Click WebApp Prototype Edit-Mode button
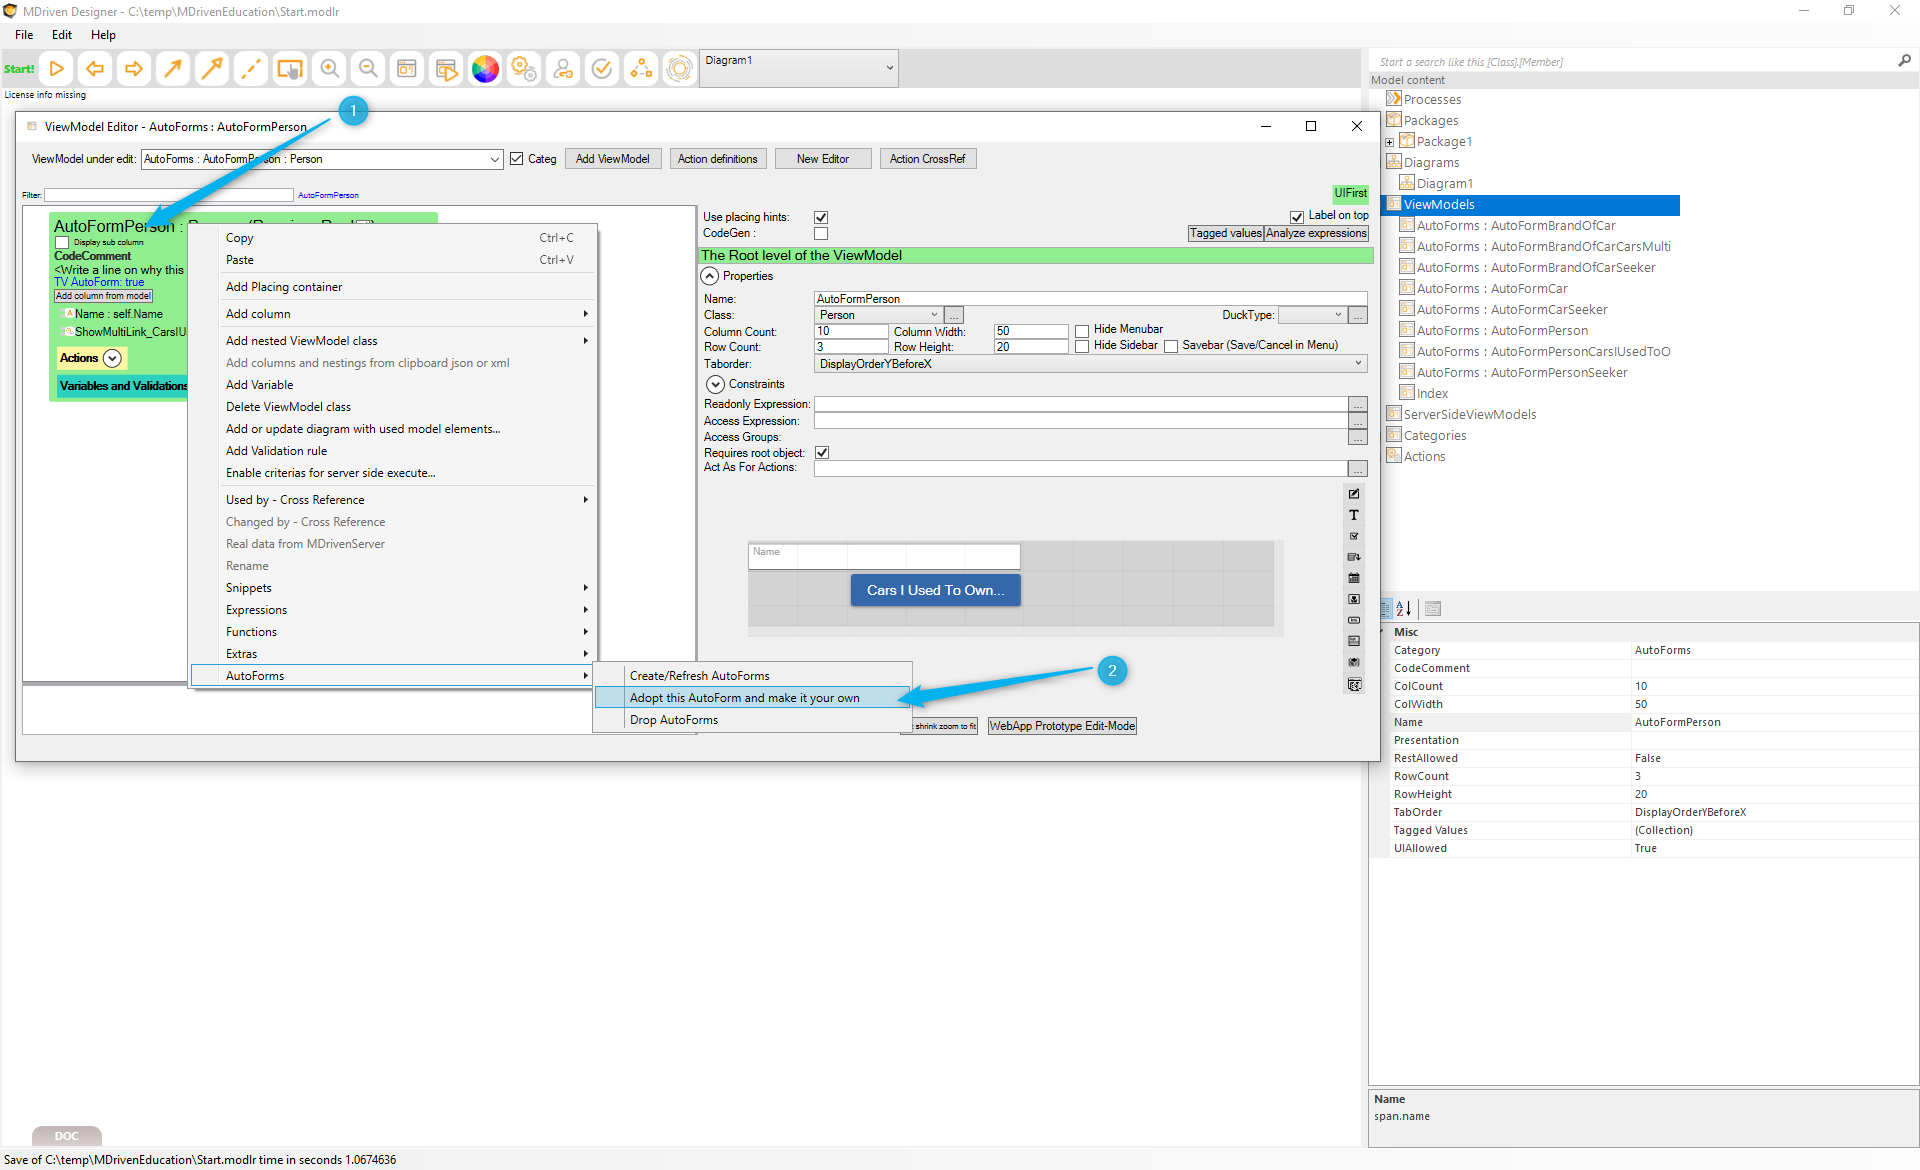The width and height of the screenshot is (1920, 1170). click(1062, 726)
